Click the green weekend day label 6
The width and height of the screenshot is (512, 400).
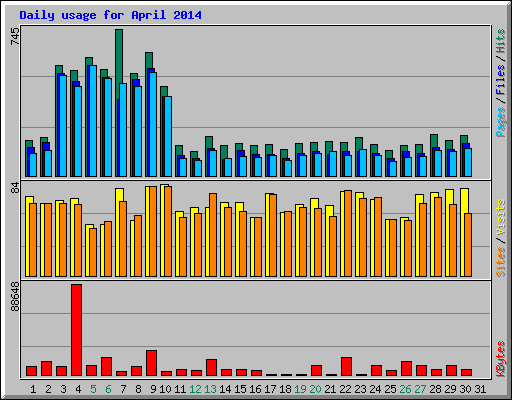click(x=108, y=389)
